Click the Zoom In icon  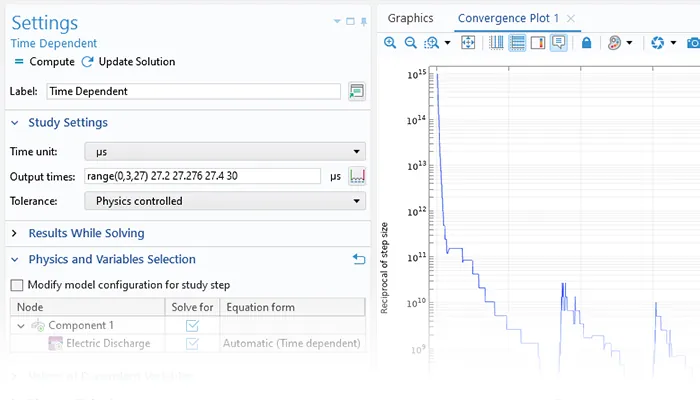point(390,43)
